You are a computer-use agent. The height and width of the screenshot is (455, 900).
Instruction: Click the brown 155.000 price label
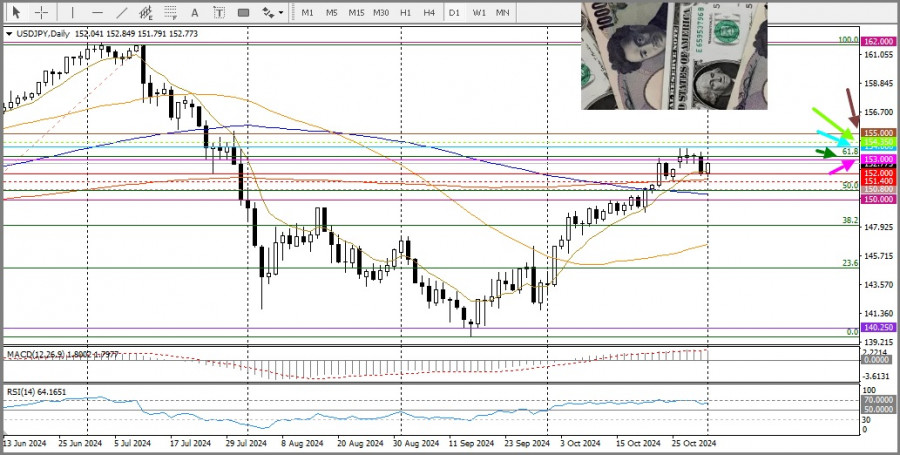point(878,133)
